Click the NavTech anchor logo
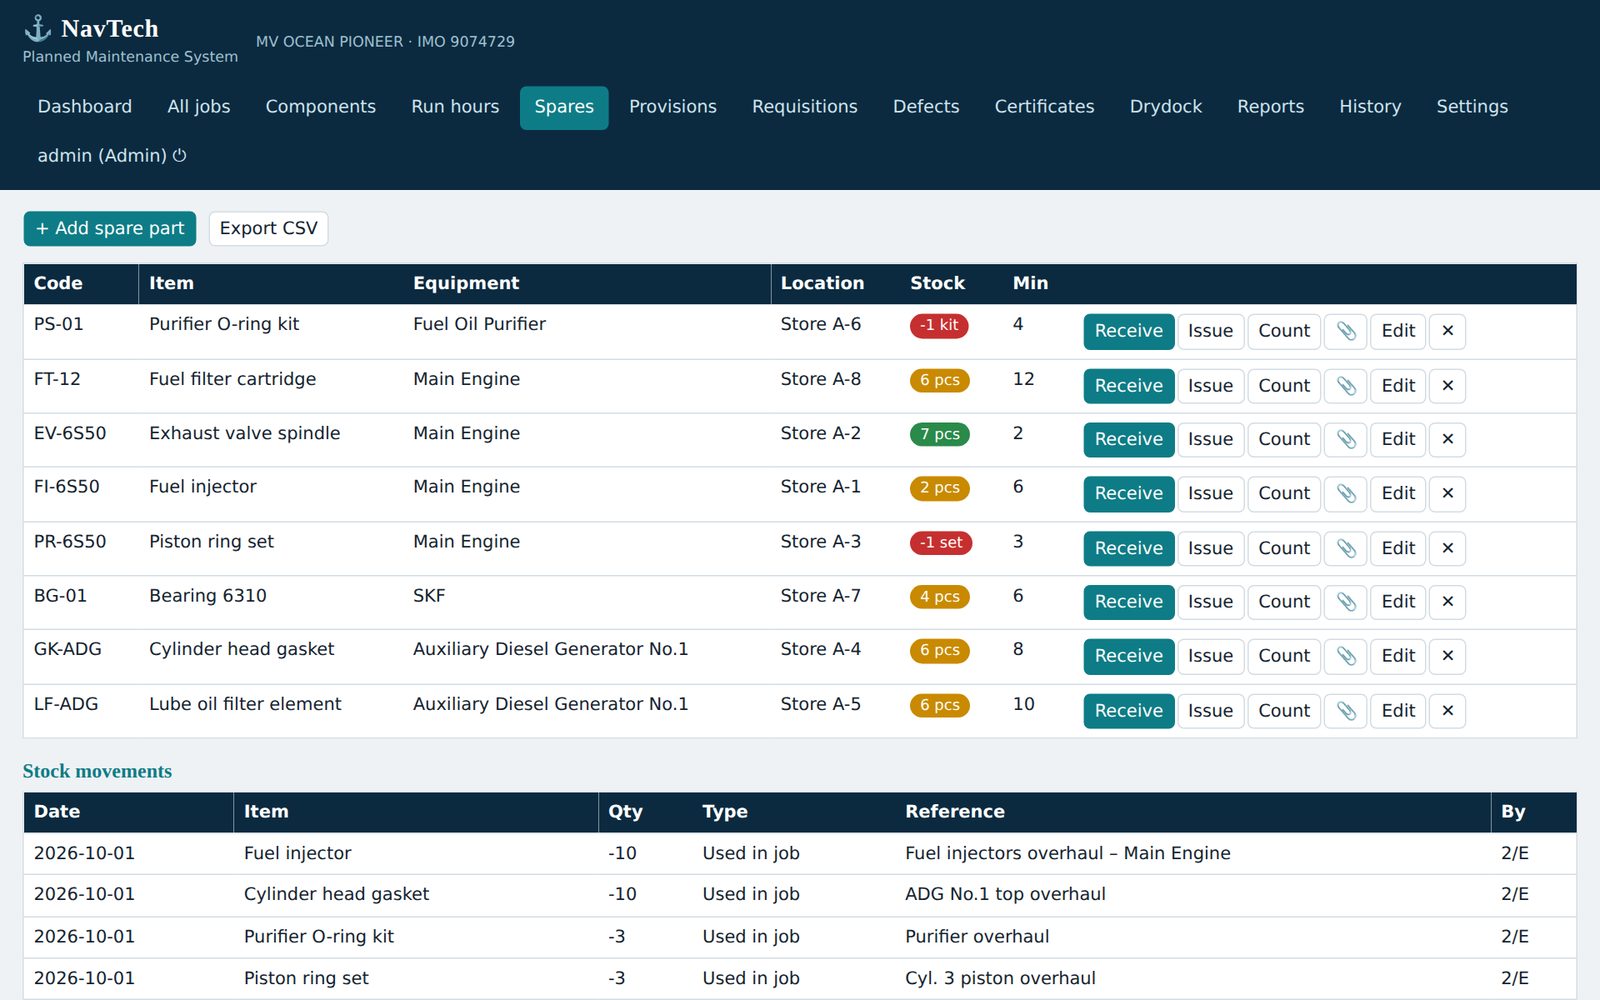Image resolution: width=1600 pixels, height=1000 pixels. [x=37, y=28]
